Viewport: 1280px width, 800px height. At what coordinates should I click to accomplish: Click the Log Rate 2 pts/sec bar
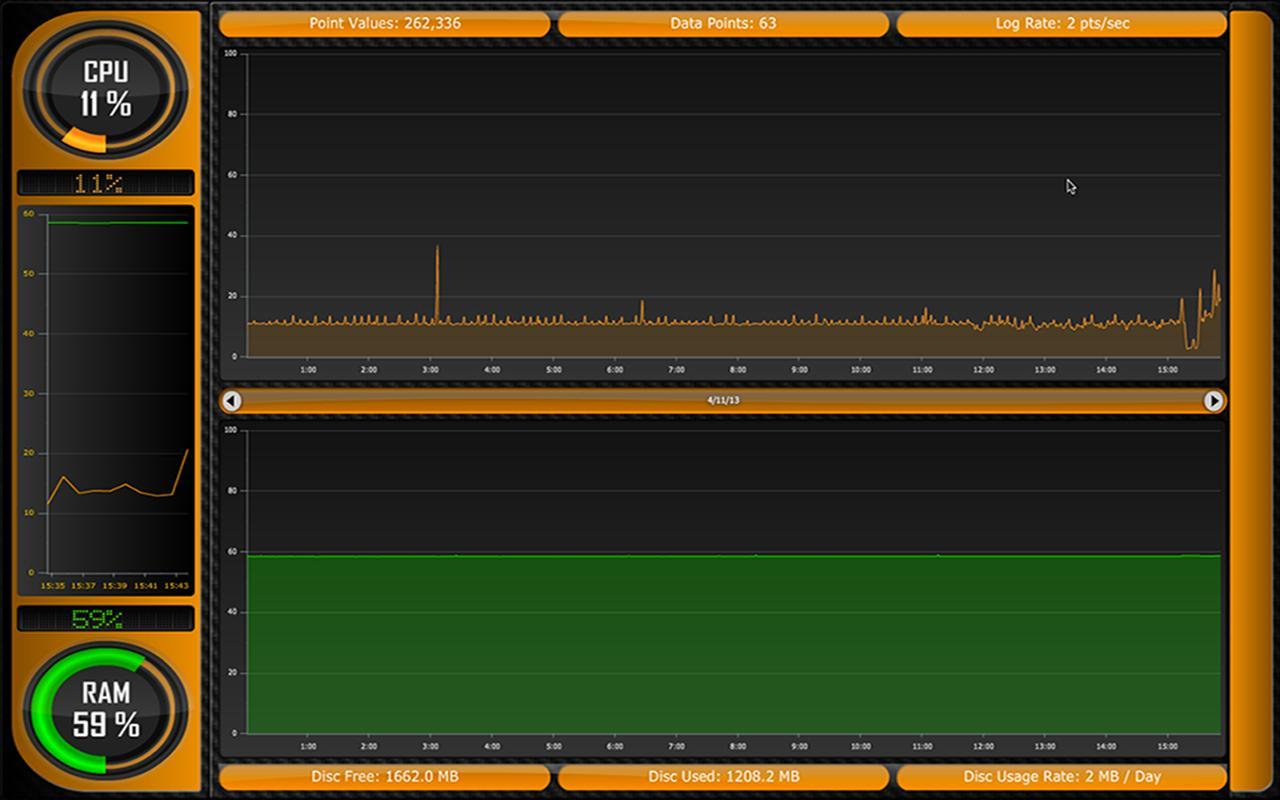1062,23
